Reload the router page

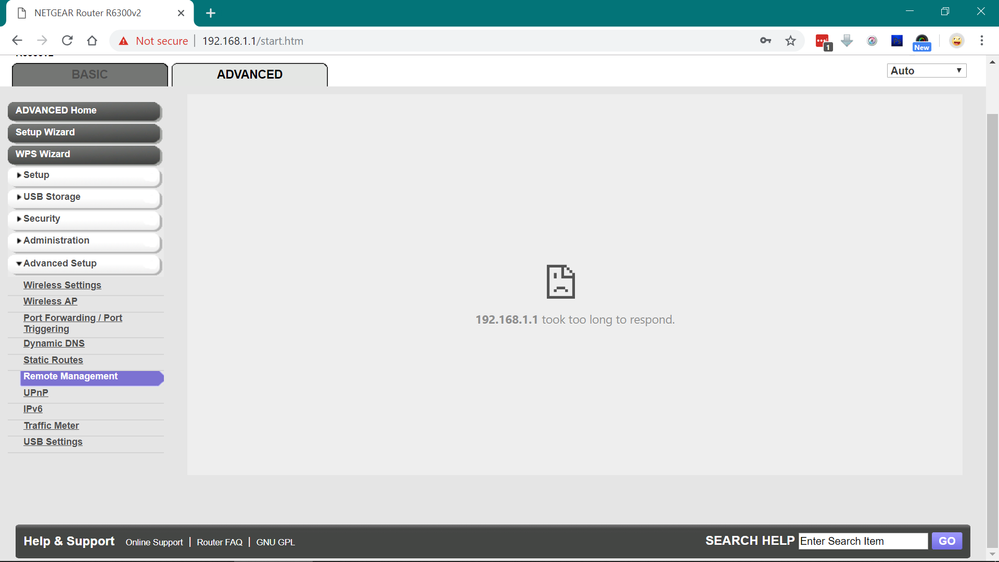(x=67, y=41)
